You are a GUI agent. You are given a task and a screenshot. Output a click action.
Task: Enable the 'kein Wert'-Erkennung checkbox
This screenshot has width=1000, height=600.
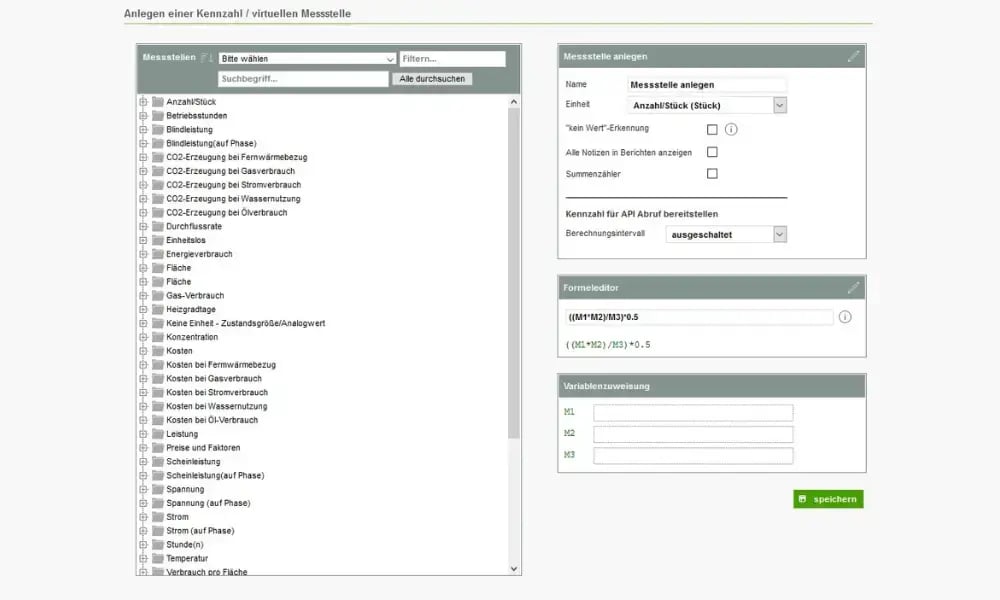click(713, 129)
